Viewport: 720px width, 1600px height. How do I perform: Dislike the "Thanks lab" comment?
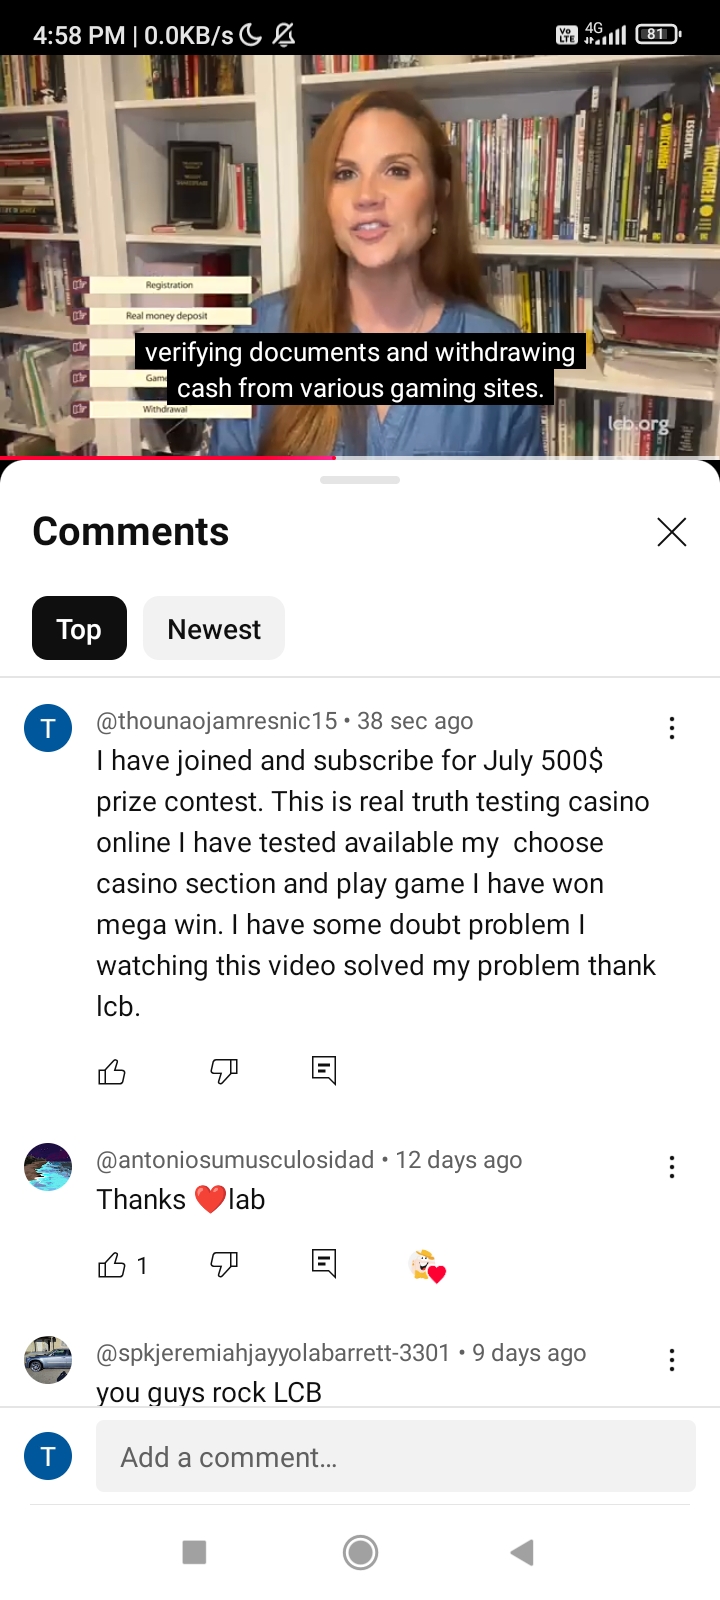click(x=224, y=1265)
